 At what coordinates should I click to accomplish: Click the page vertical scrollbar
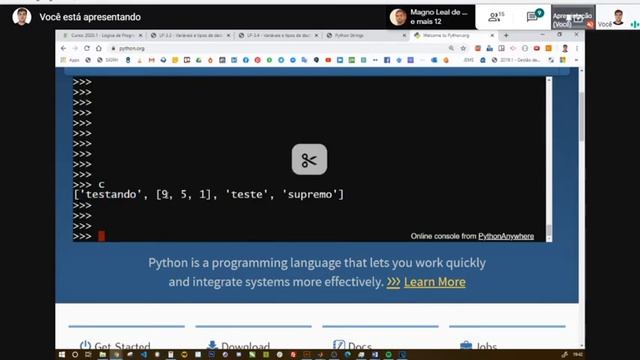(x=581, y=208)
